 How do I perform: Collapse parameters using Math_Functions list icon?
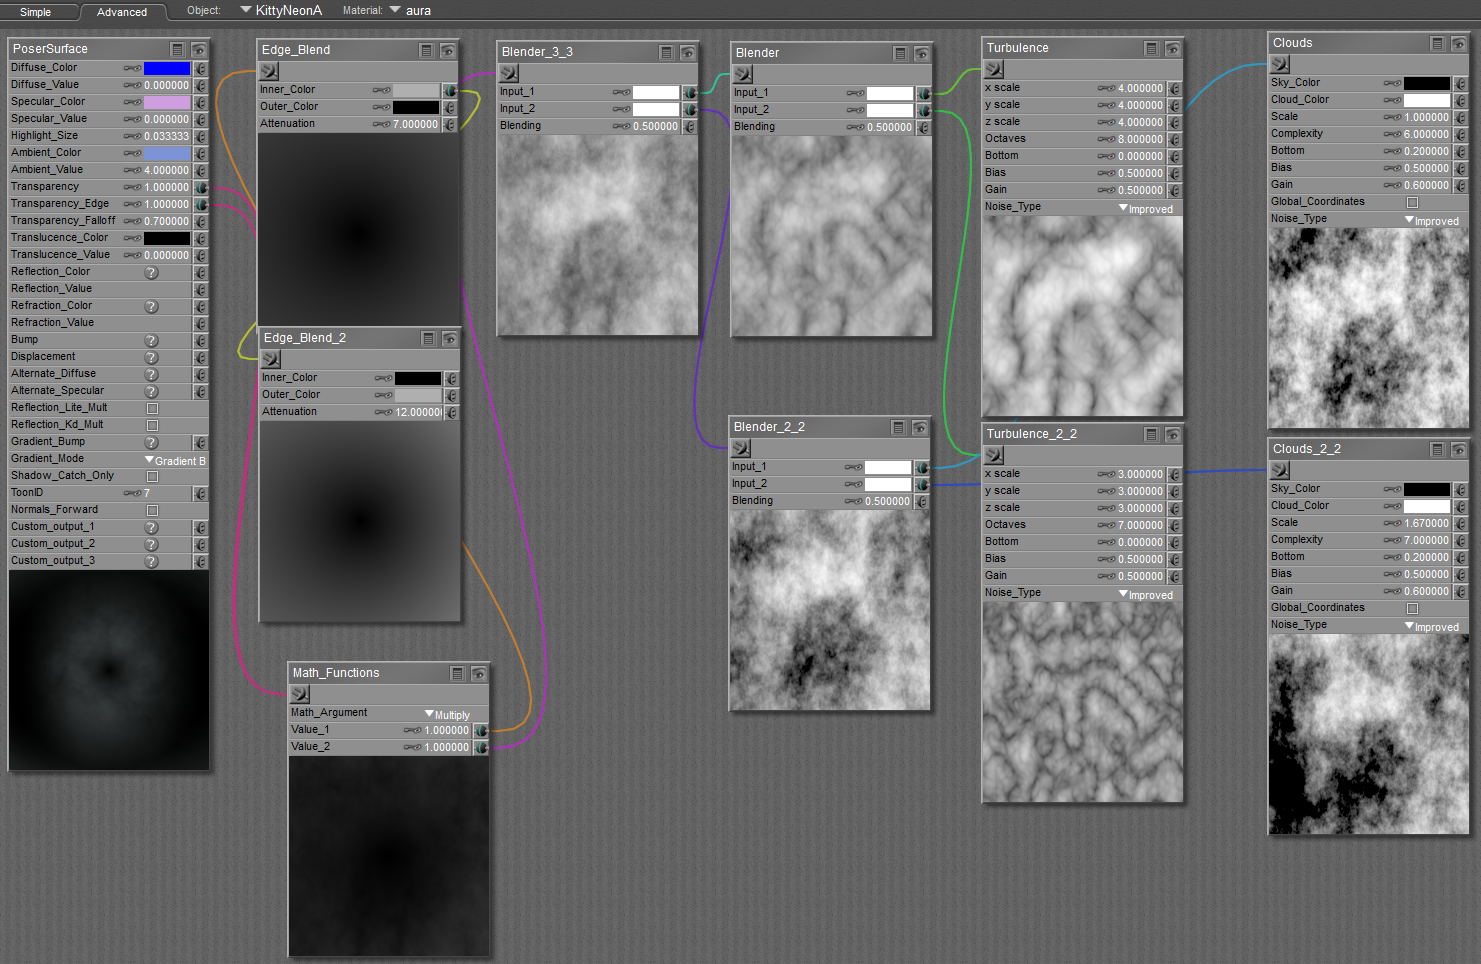(x=457, y=673)
